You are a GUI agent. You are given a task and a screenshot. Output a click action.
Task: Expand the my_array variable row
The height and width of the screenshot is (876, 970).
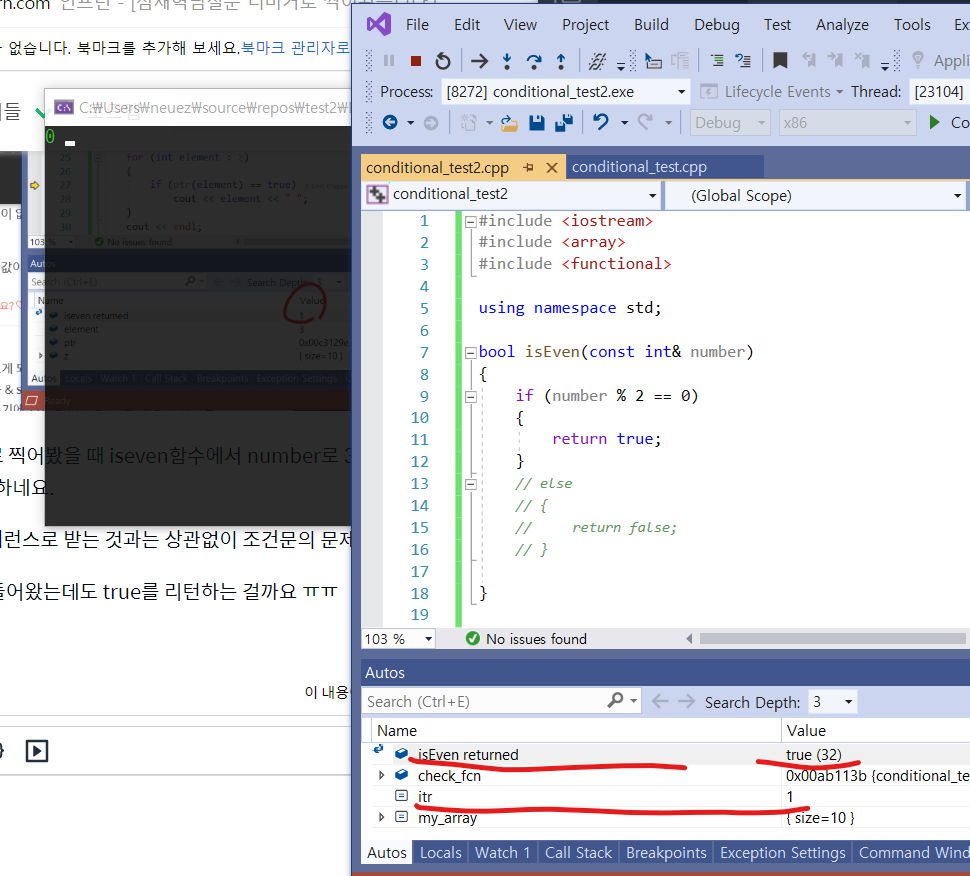coord(381,817)
